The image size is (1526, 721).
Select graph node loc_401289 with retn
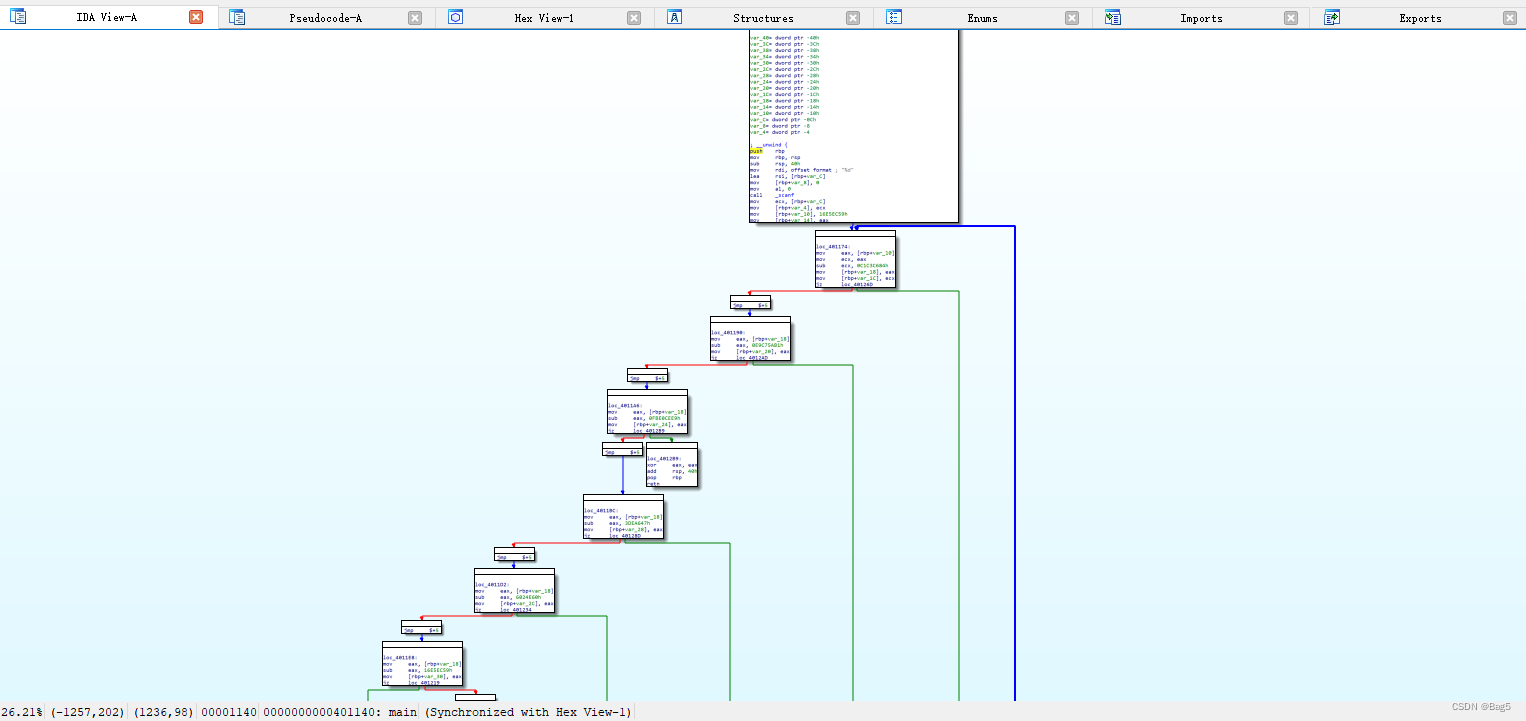tap(671, 465)
